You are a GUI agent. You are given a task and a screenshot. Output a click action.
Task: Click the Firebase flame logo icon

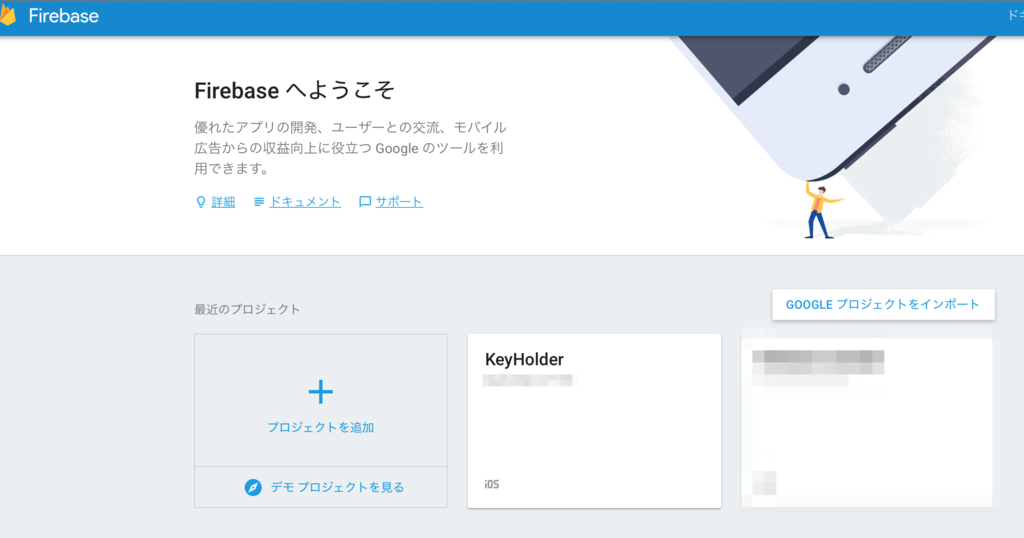click(8, 15)
